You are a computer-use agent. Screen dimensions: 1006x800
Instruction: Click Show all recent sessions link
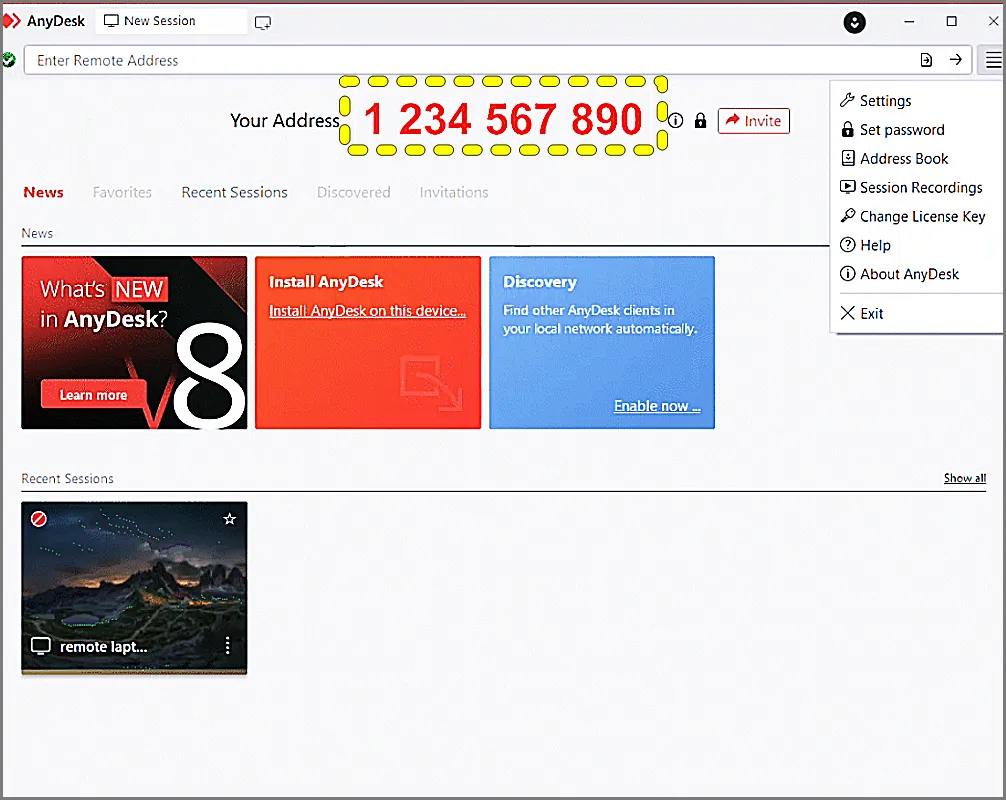point(964,478)
